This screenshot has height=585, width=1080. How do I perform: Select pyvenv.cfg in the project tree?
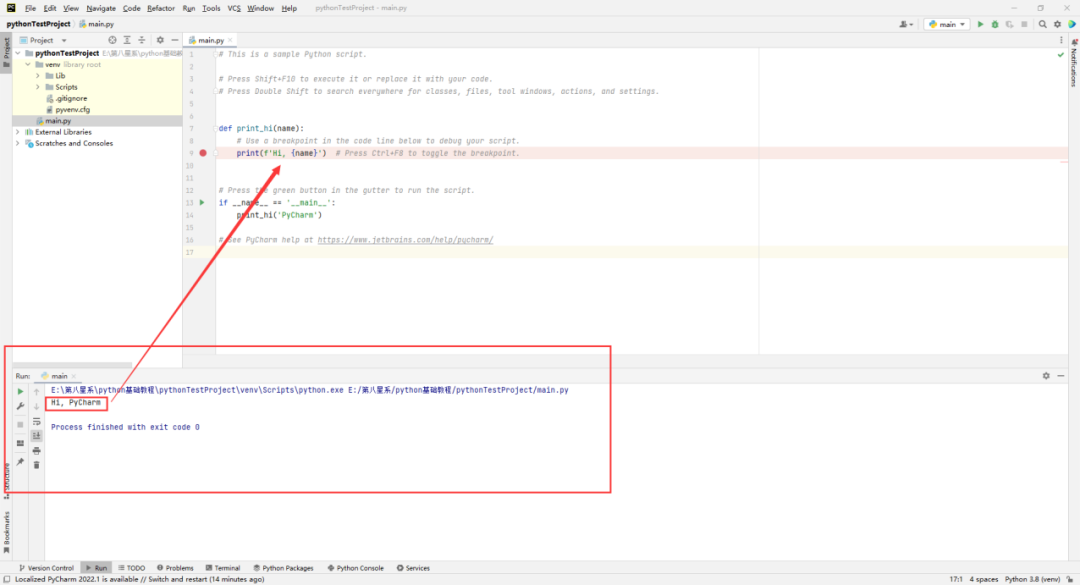[x=68, y=110]
